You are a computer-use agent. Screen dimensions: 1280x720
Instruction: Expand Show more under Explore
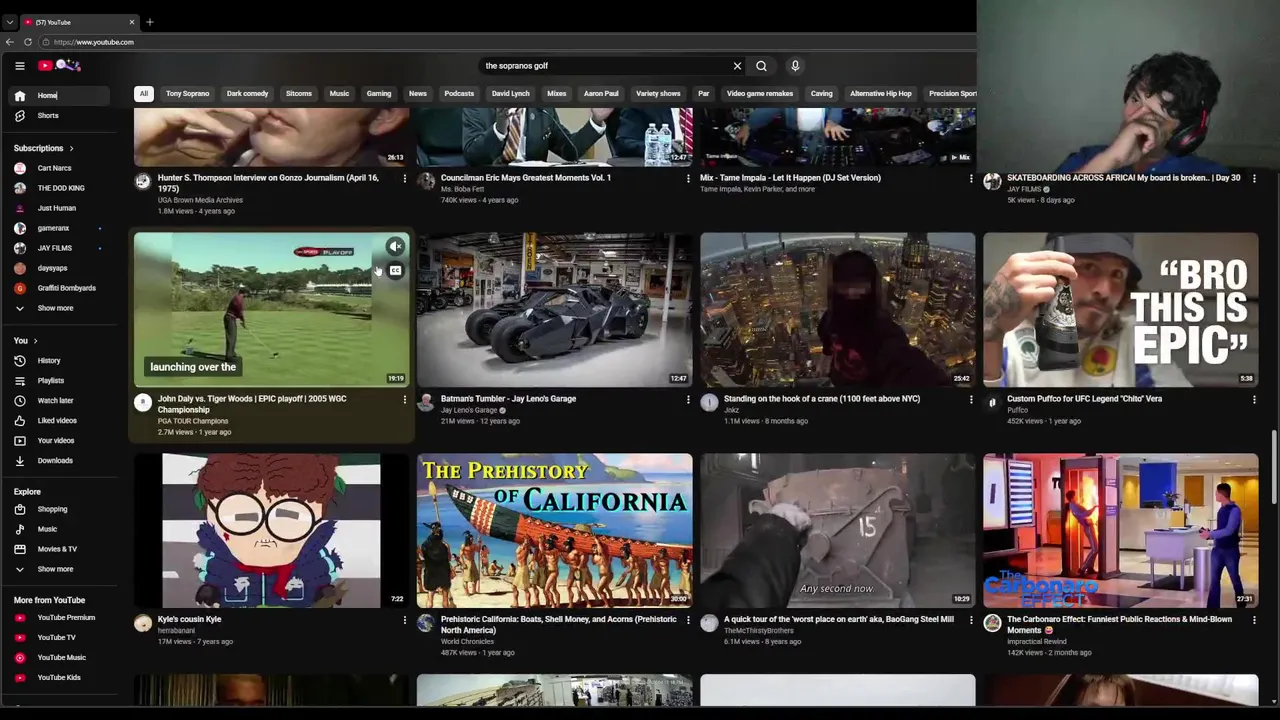(61, 569)
